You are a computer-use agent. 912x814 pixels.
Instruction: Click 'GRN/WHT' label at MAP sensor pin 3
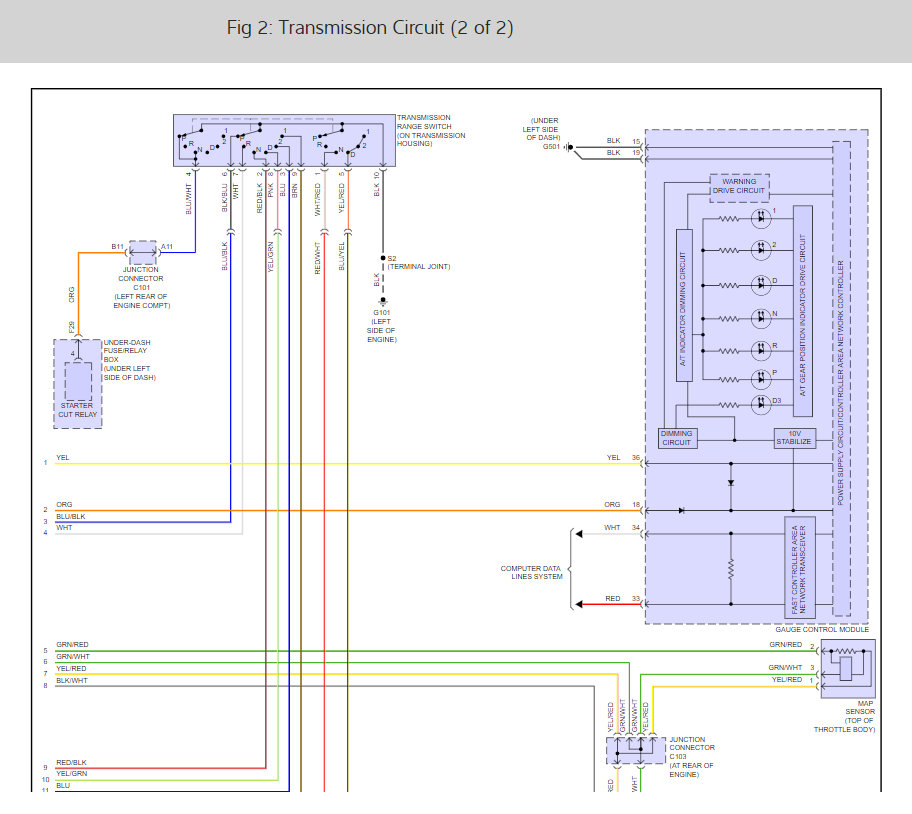pos(785,667)
